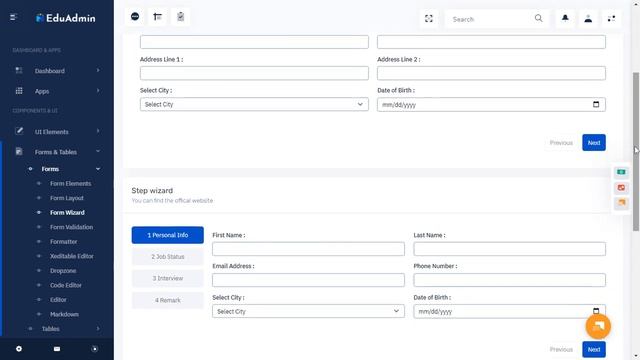This screenshot has width=640, height=360.
Task: Open Markdown in the sidebar
Action: 64,314
